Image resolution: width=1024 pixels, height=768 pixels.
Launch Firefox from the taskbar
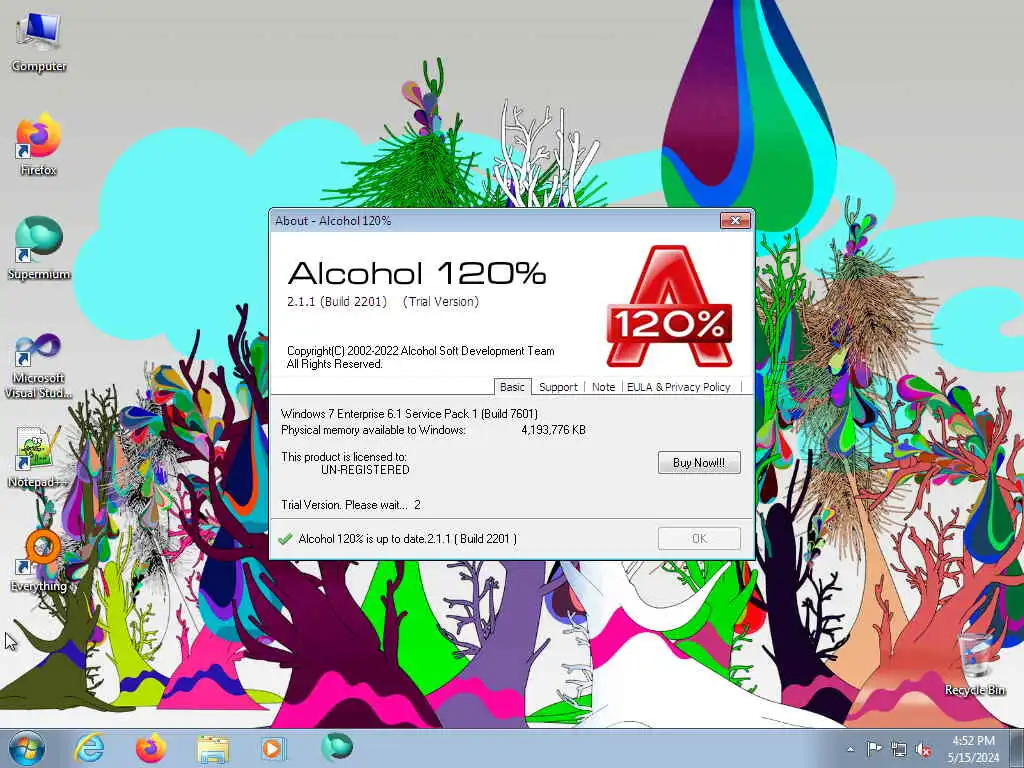tap(151, 748)
